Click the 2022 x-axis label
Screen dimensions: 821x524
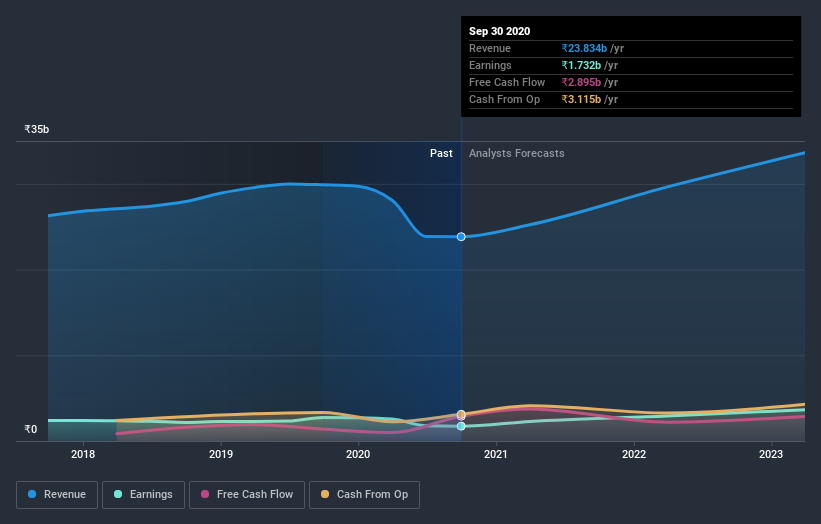point(634,454)
